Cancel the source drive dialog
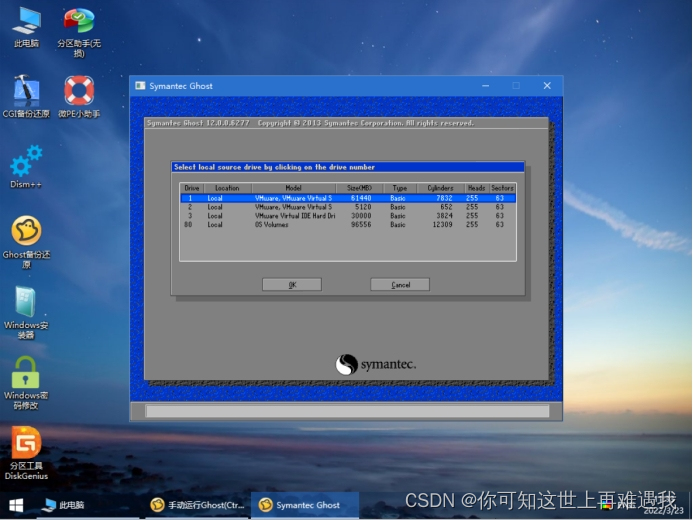 coord(400,285)
